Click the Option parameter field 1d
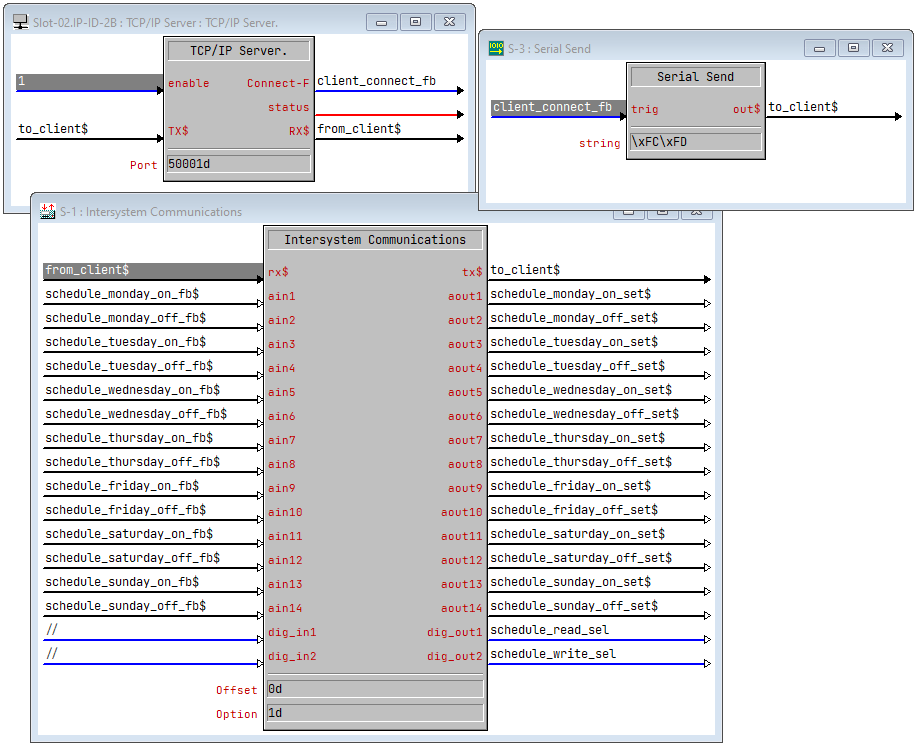Viewport: 916px width, 745px height. click(375, 713)
